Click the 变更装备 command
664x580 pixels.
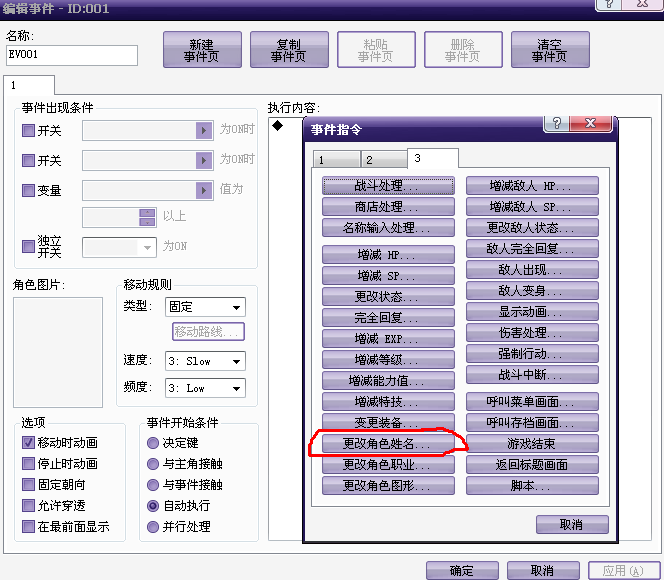click(388, 423)
